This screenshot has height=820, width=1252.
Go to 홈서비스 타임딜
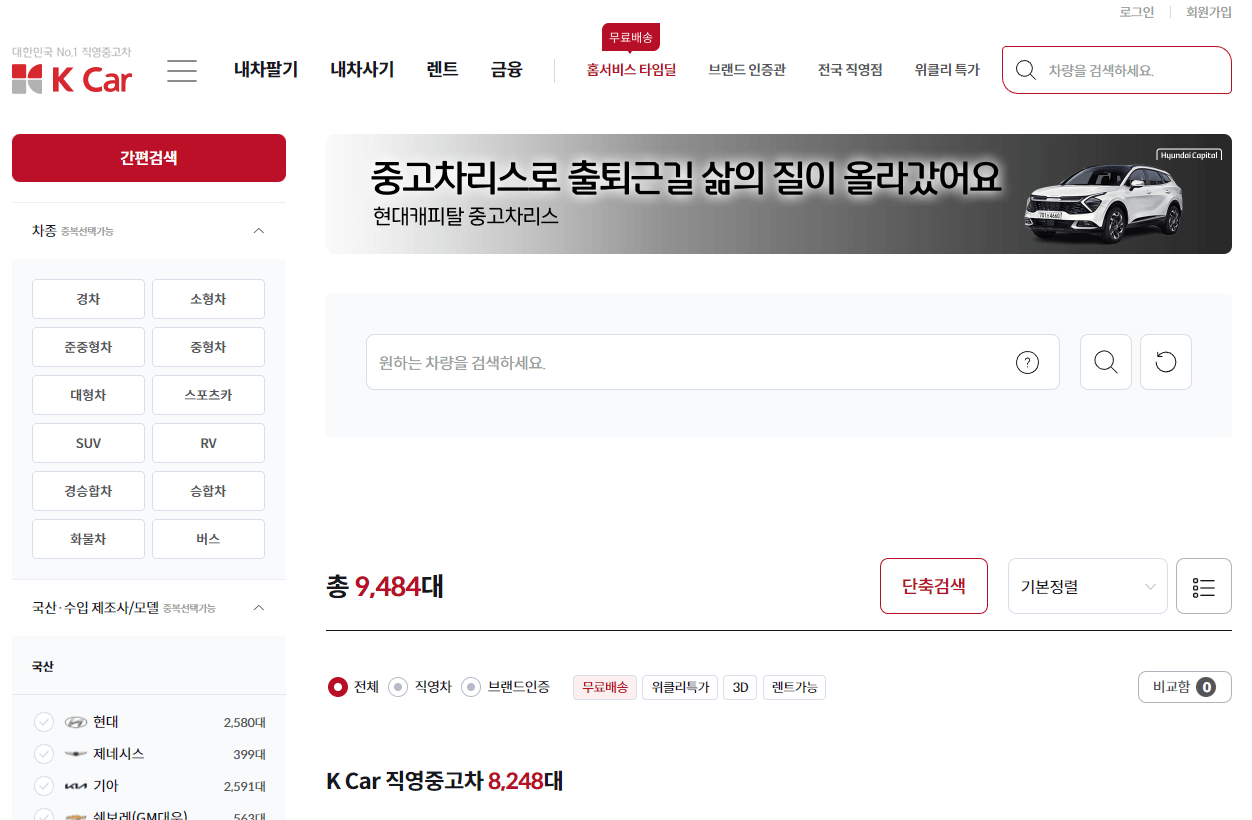tap(631, 70)
